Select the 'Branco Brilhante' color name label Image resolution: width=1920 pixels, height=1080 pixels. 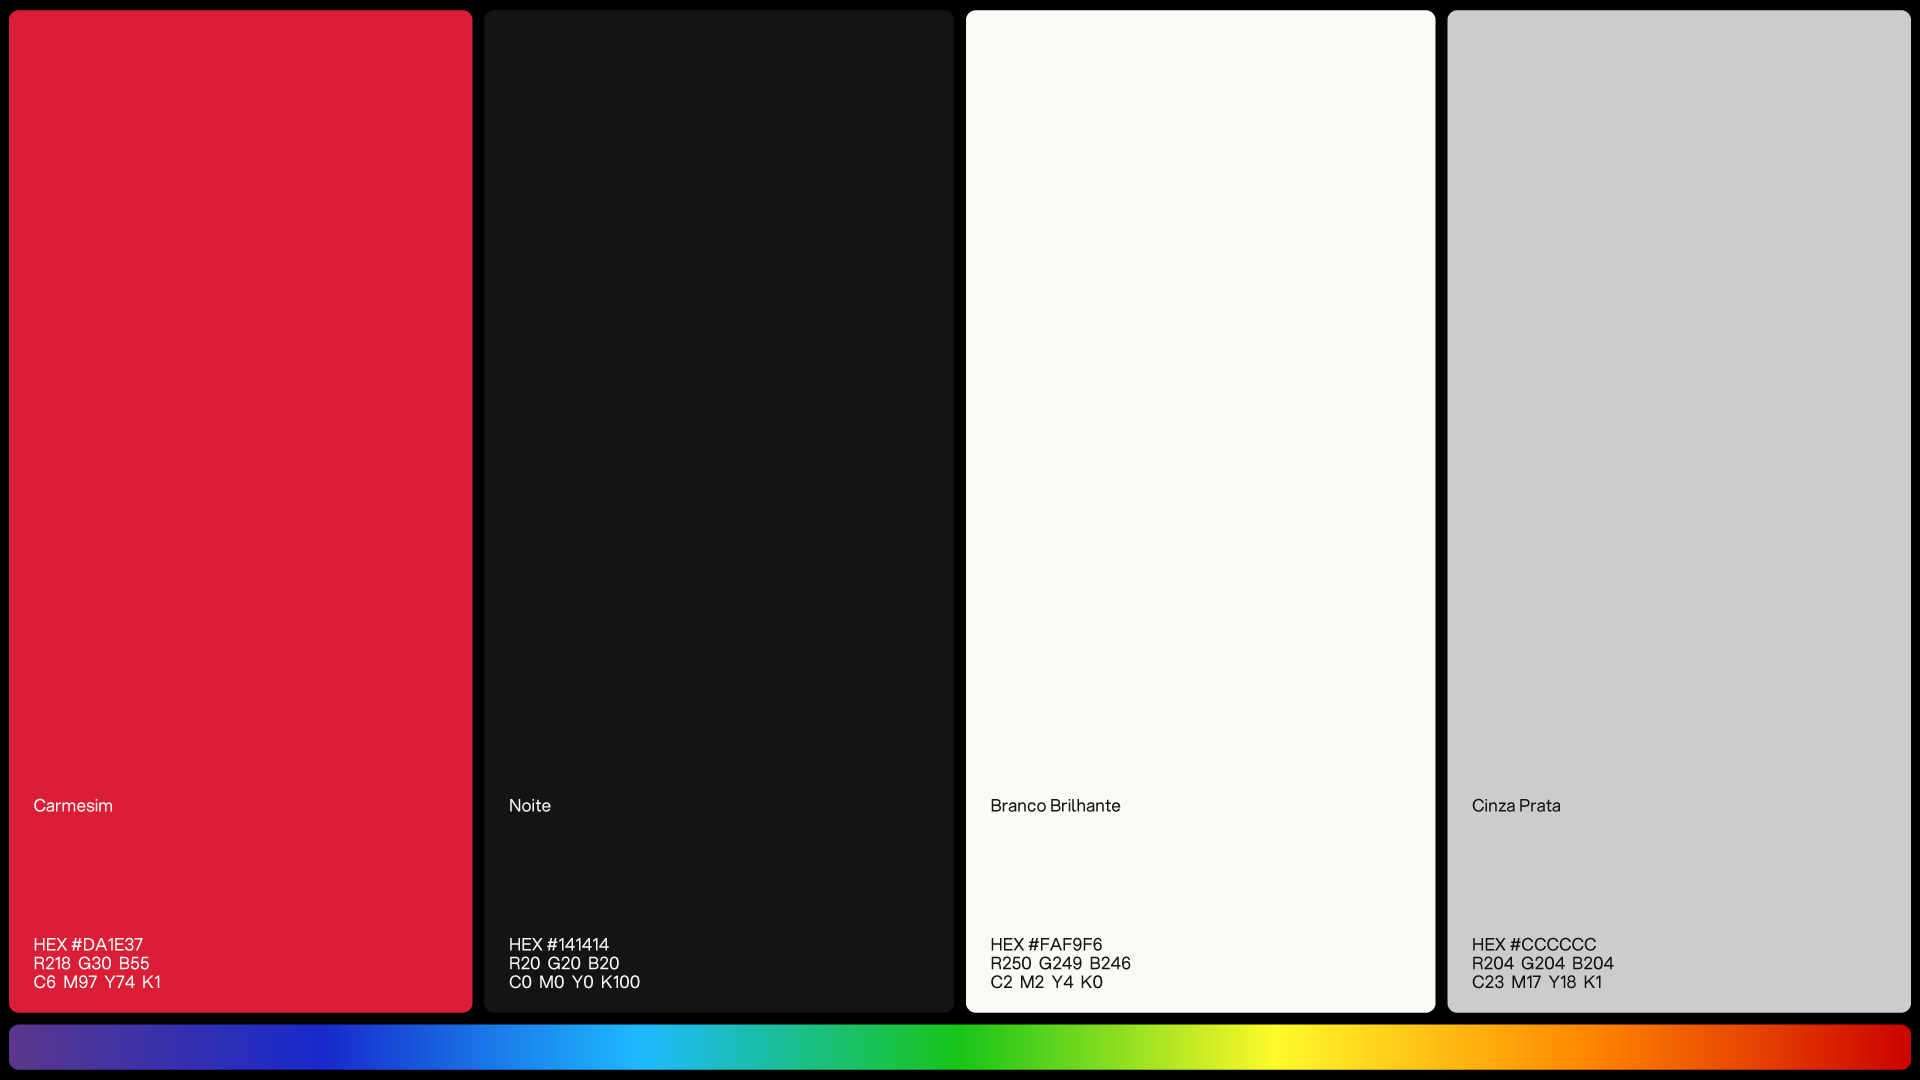click(1055, 806)
